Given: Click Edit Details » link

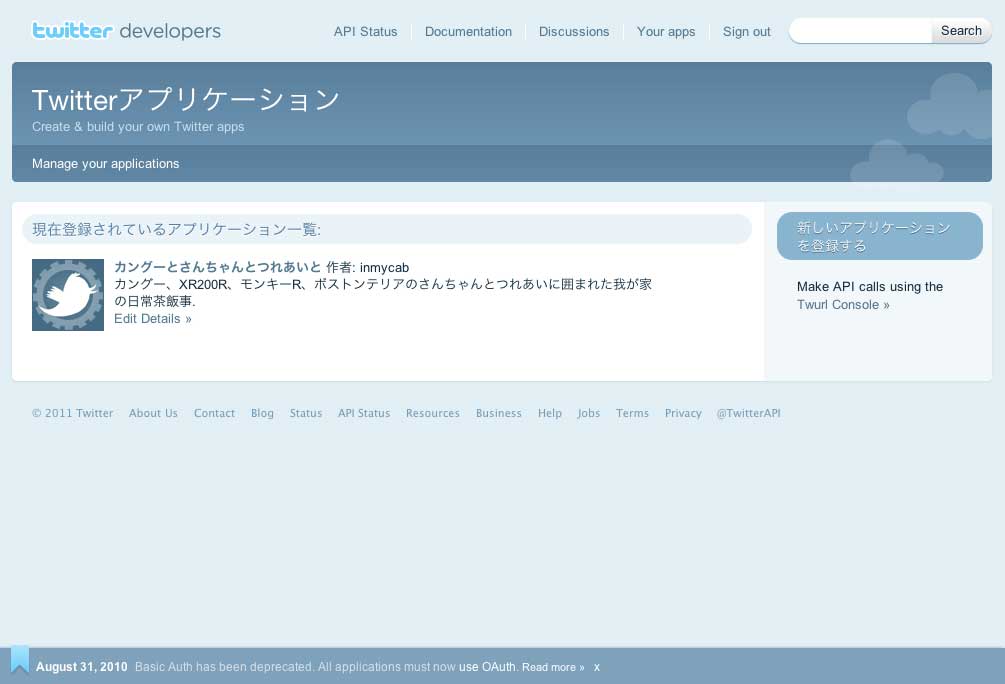Looking at the screenshot, I should [153, 319].
